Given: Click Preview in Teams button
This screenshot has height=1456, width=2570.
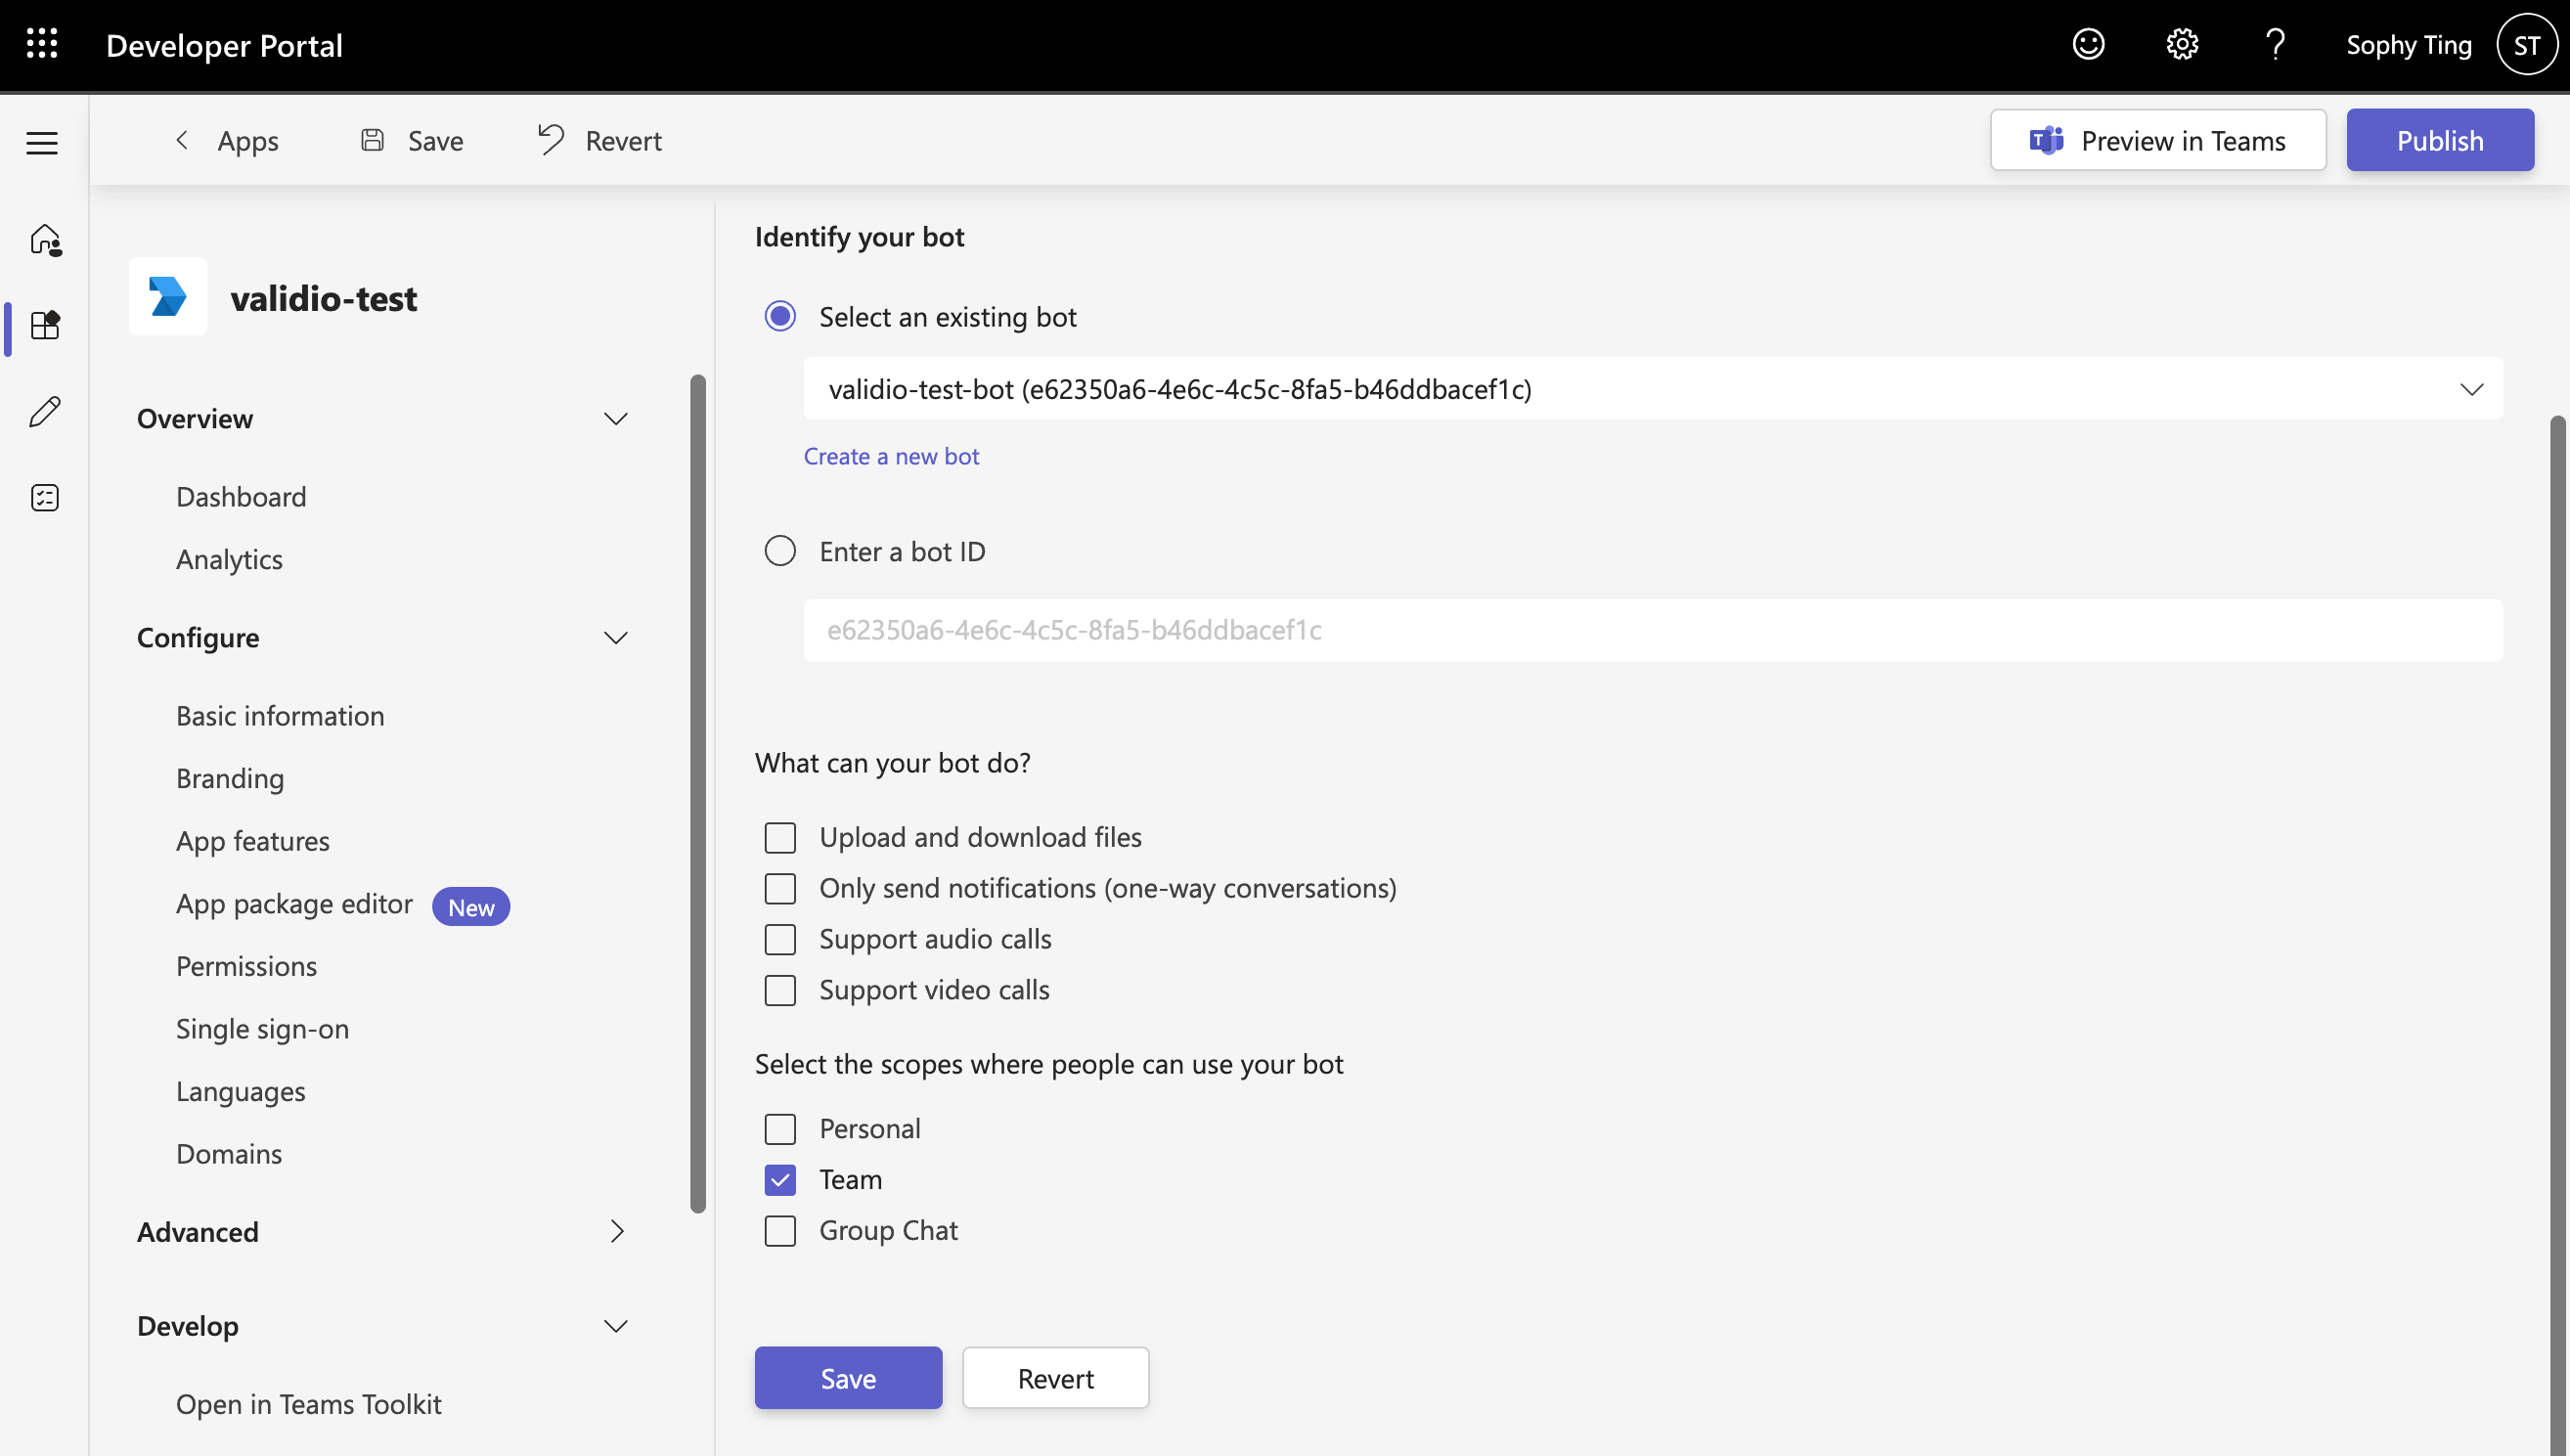Looking at the screenshot, I should coord(2158,140).
